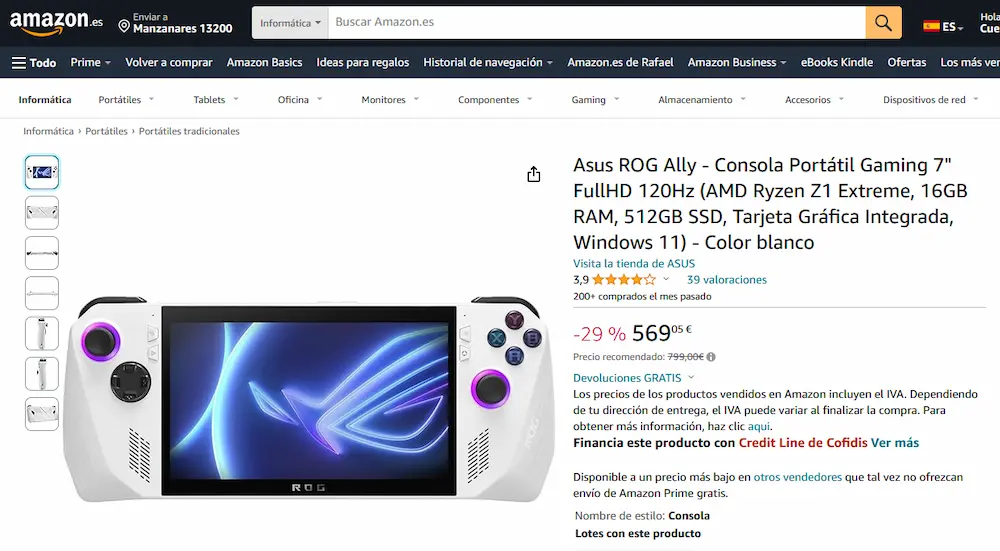
Task: Click the delivery location pin icon
Action: [124, 26]
